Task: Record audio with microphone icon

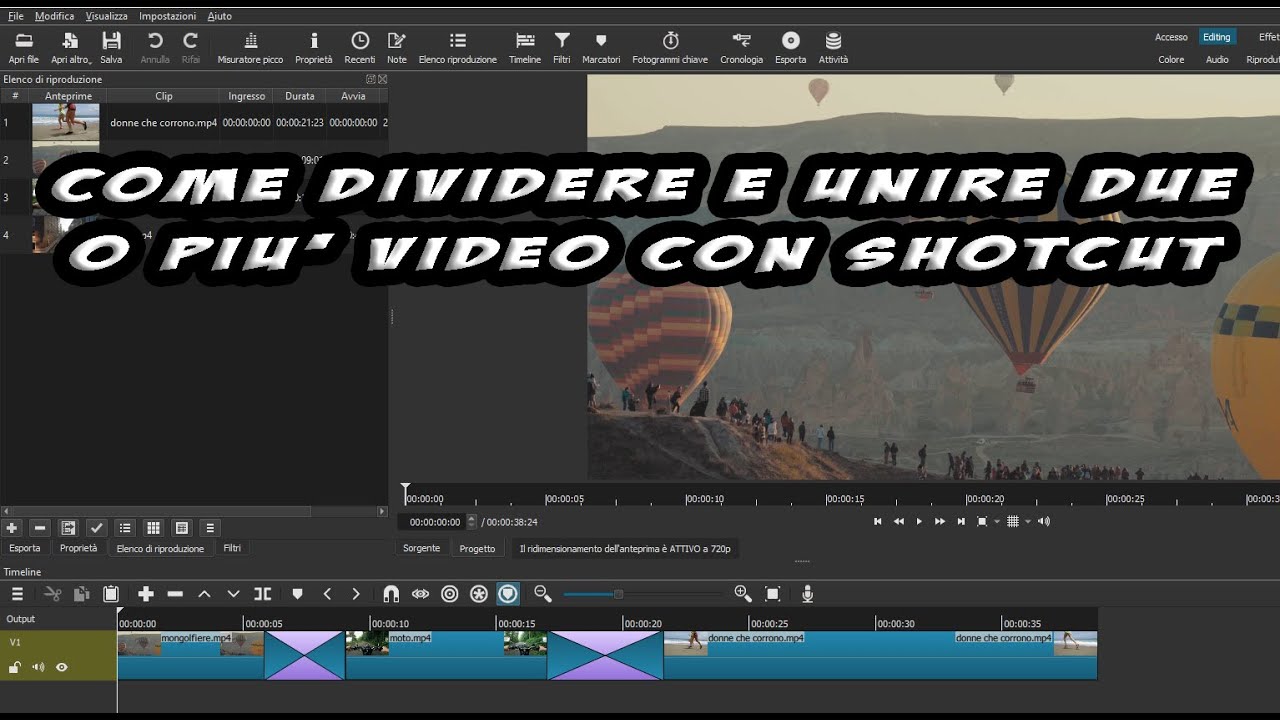Action: (807, 594)
